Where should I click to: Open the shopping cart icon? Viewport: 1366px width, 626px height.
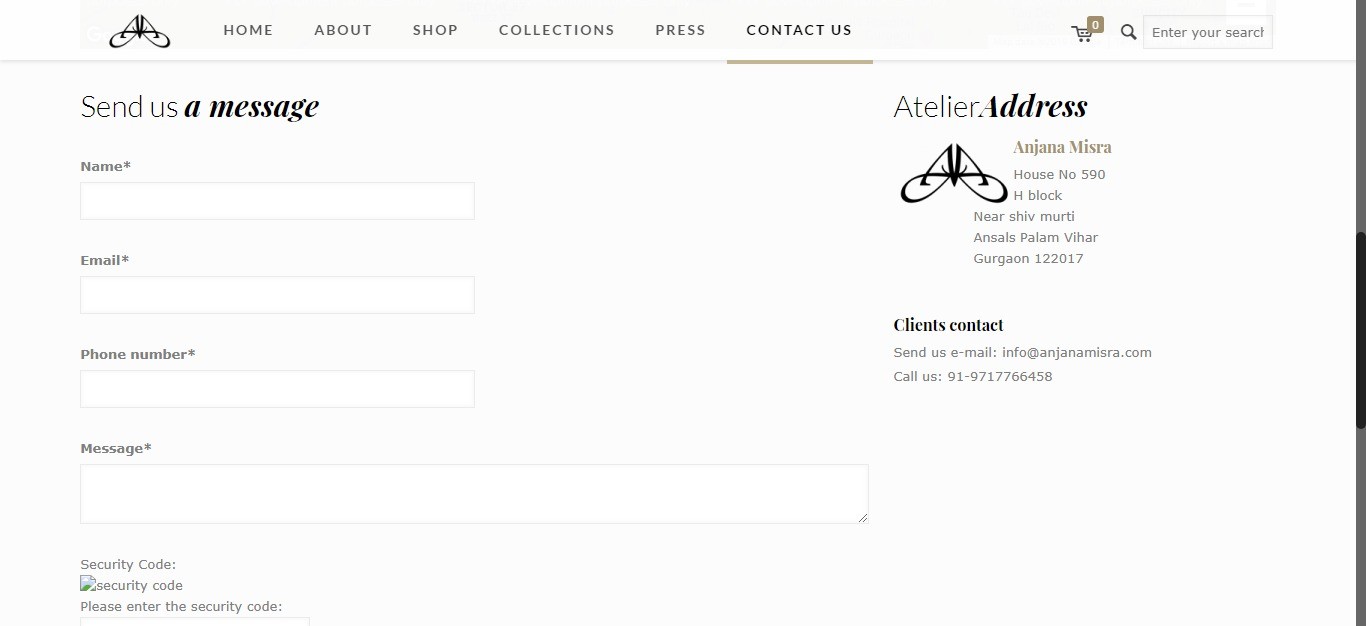point(1082,33)
